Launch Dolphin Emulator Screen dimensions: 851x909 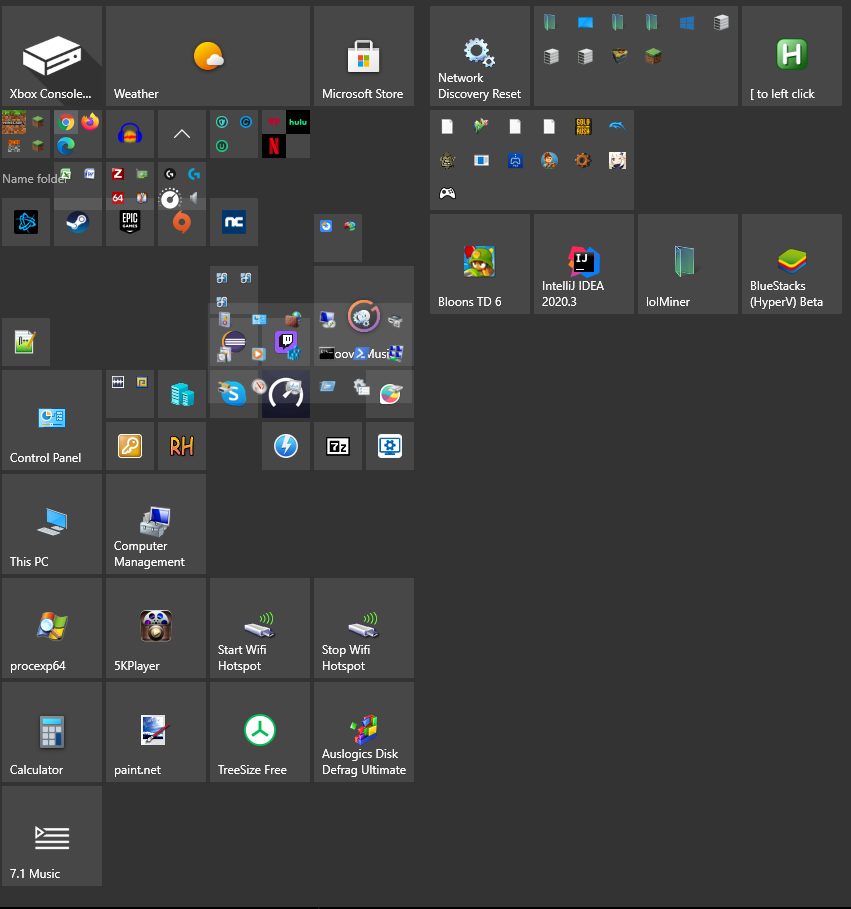pyautogui.click(x=618, y=126)
